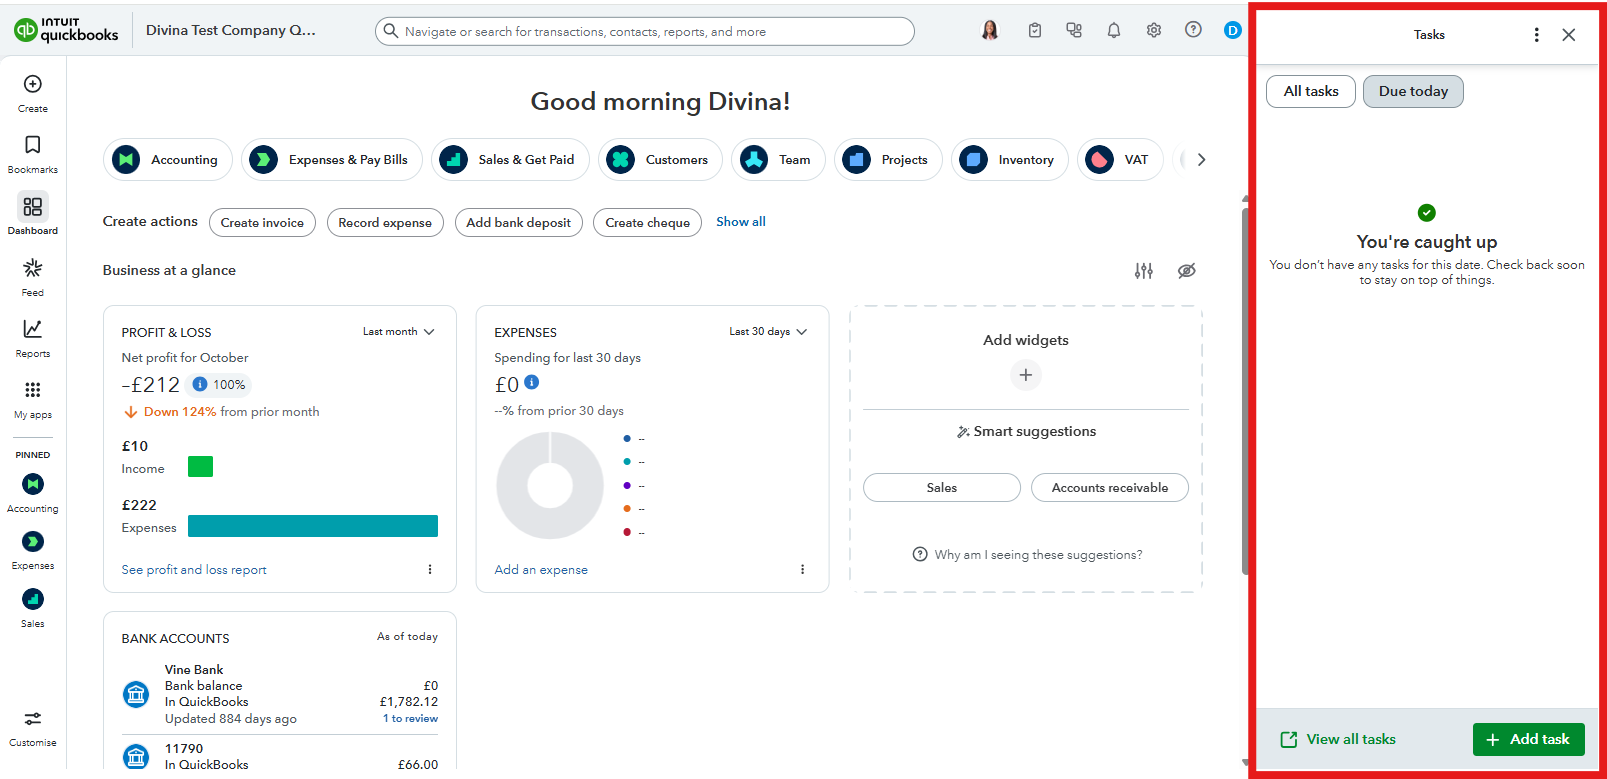Click the search transactions input field
Image resolution: width=1607 pixels, height=779 pixels.
pyautogui.click(x=645, y=32)
